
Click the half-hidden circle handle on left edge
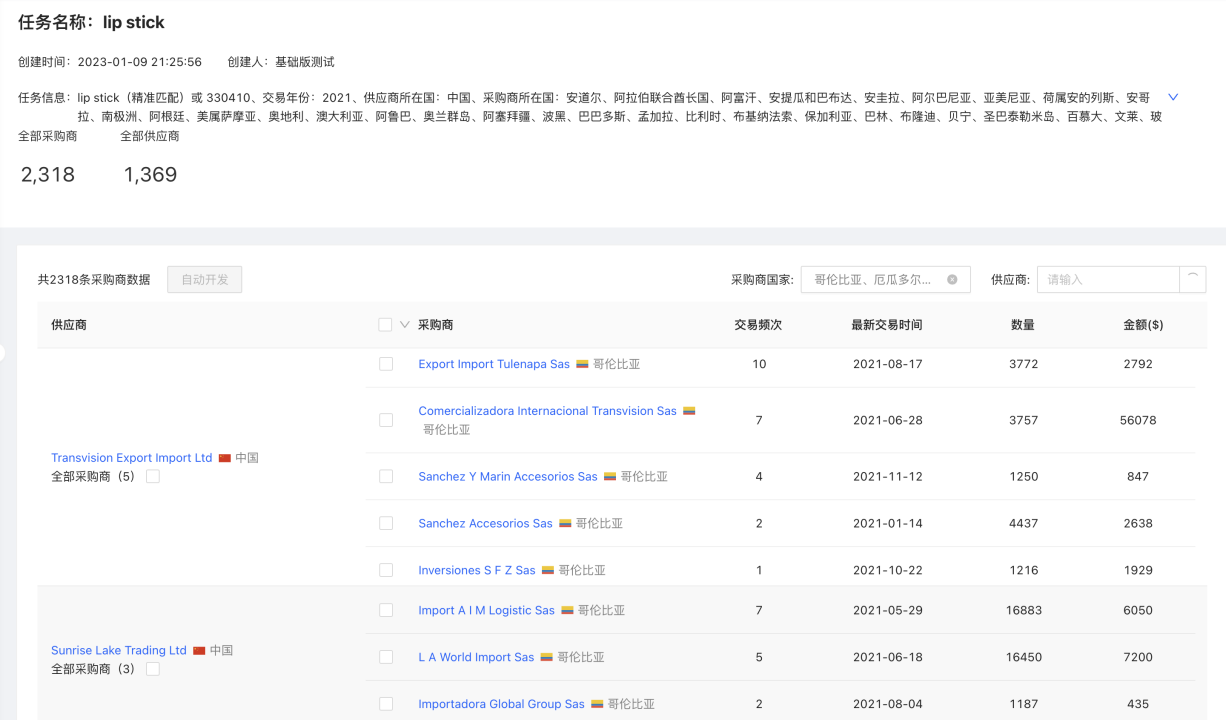(x=2, y=353)
